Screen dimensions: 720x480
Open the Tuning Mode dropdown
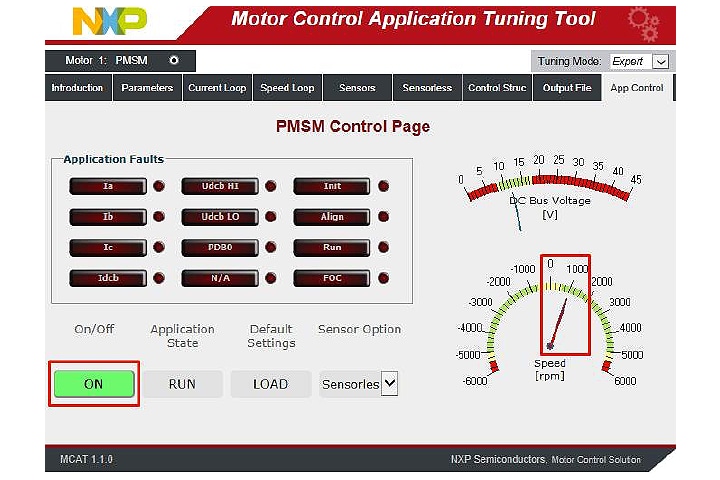point(659,61)
